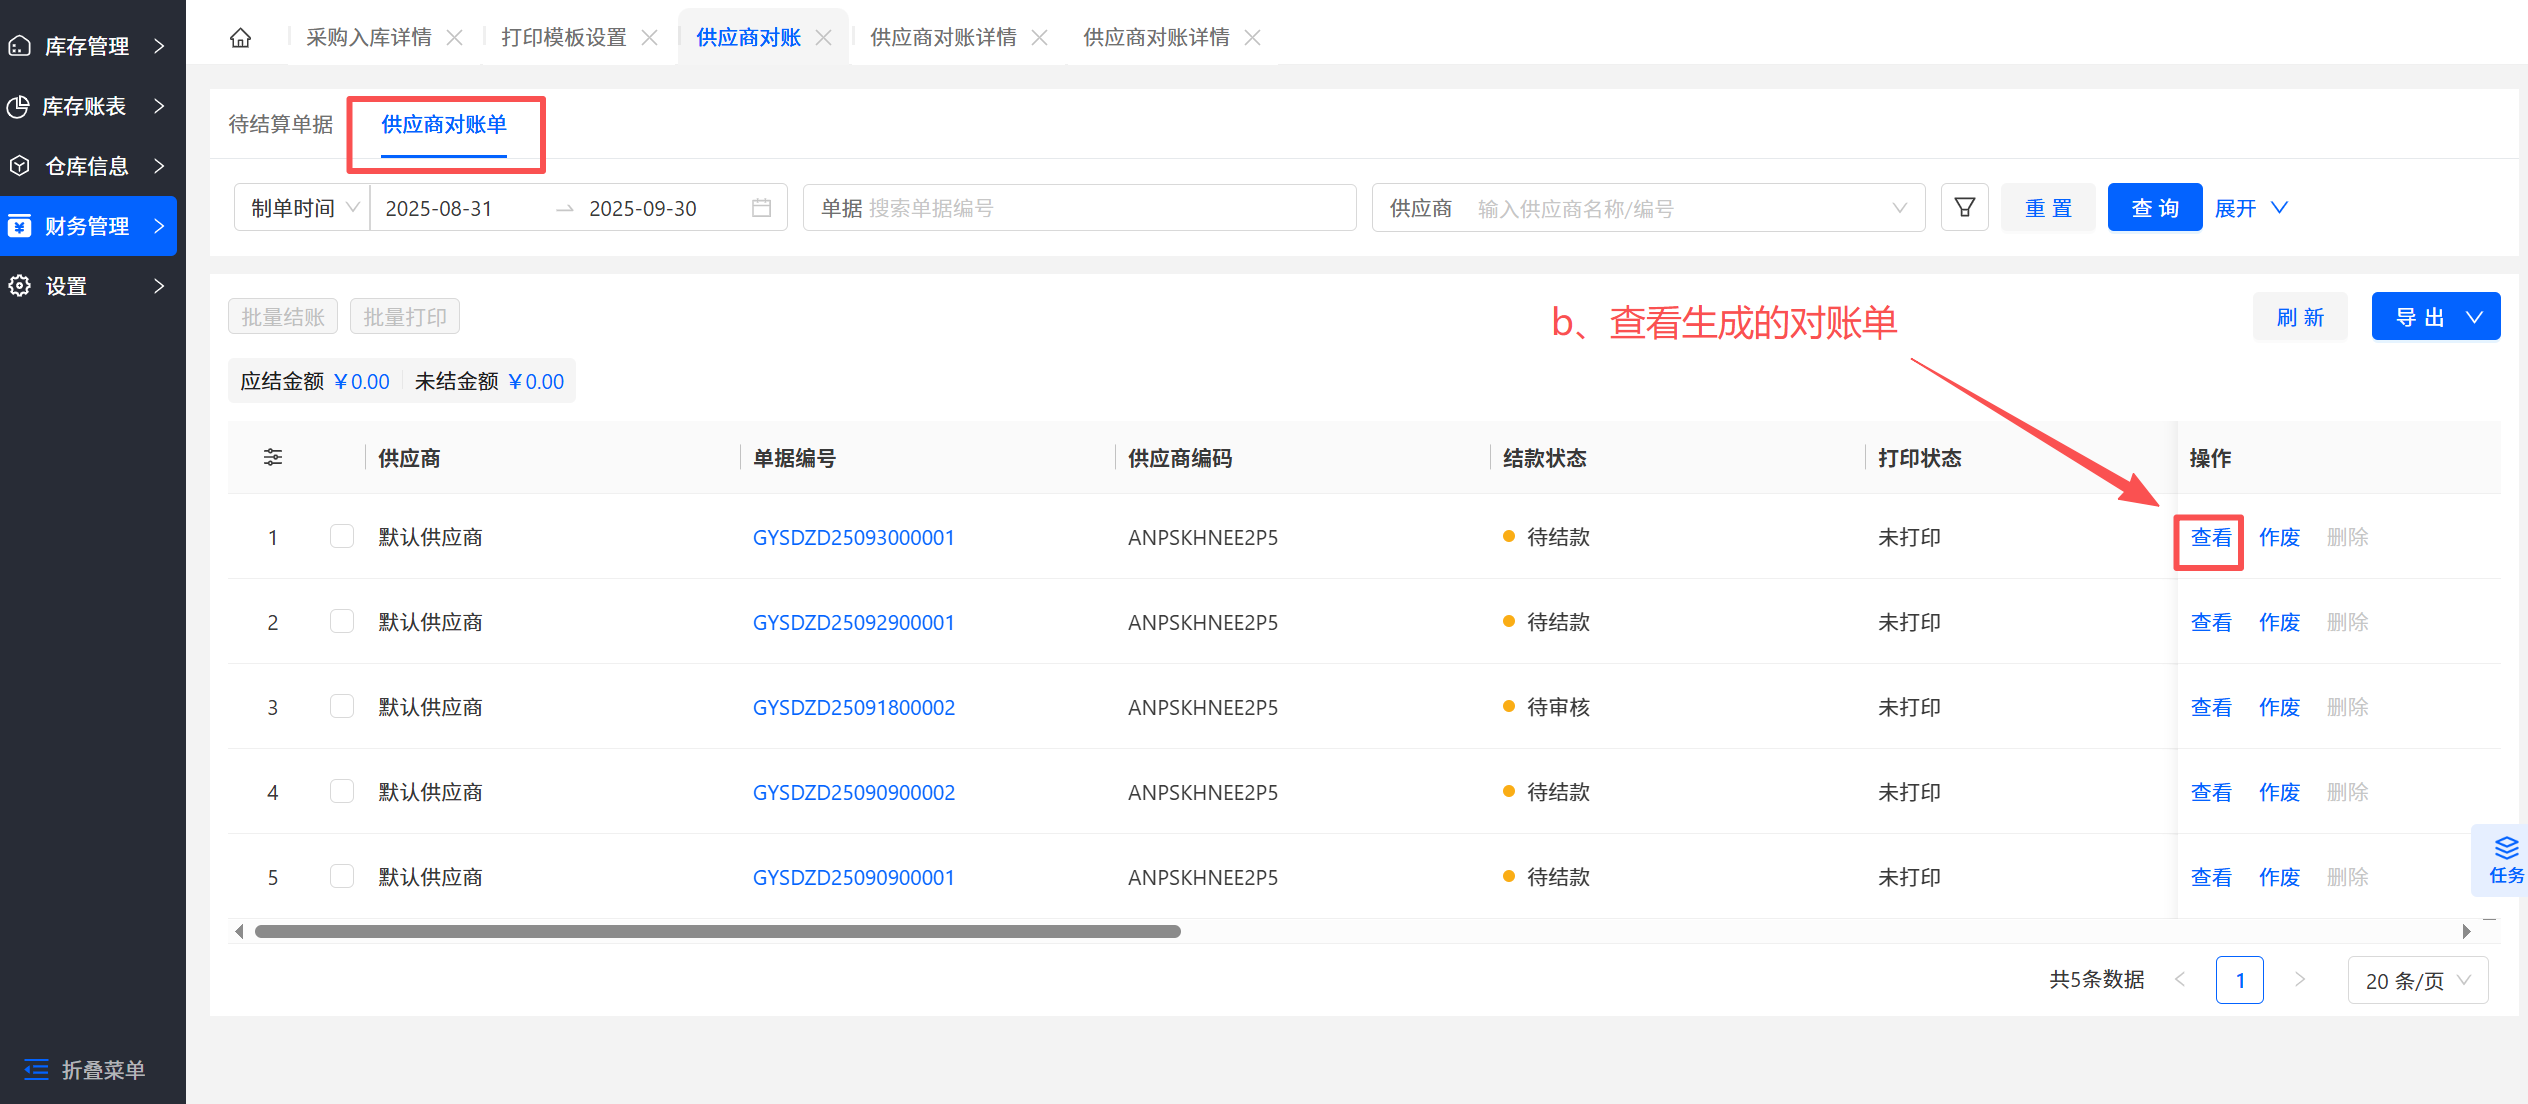Open the column settings icon in table header
Image resolution: width=2528 pixels, height=1104 pixels.
pyautogui.click(x=273, y=458)
